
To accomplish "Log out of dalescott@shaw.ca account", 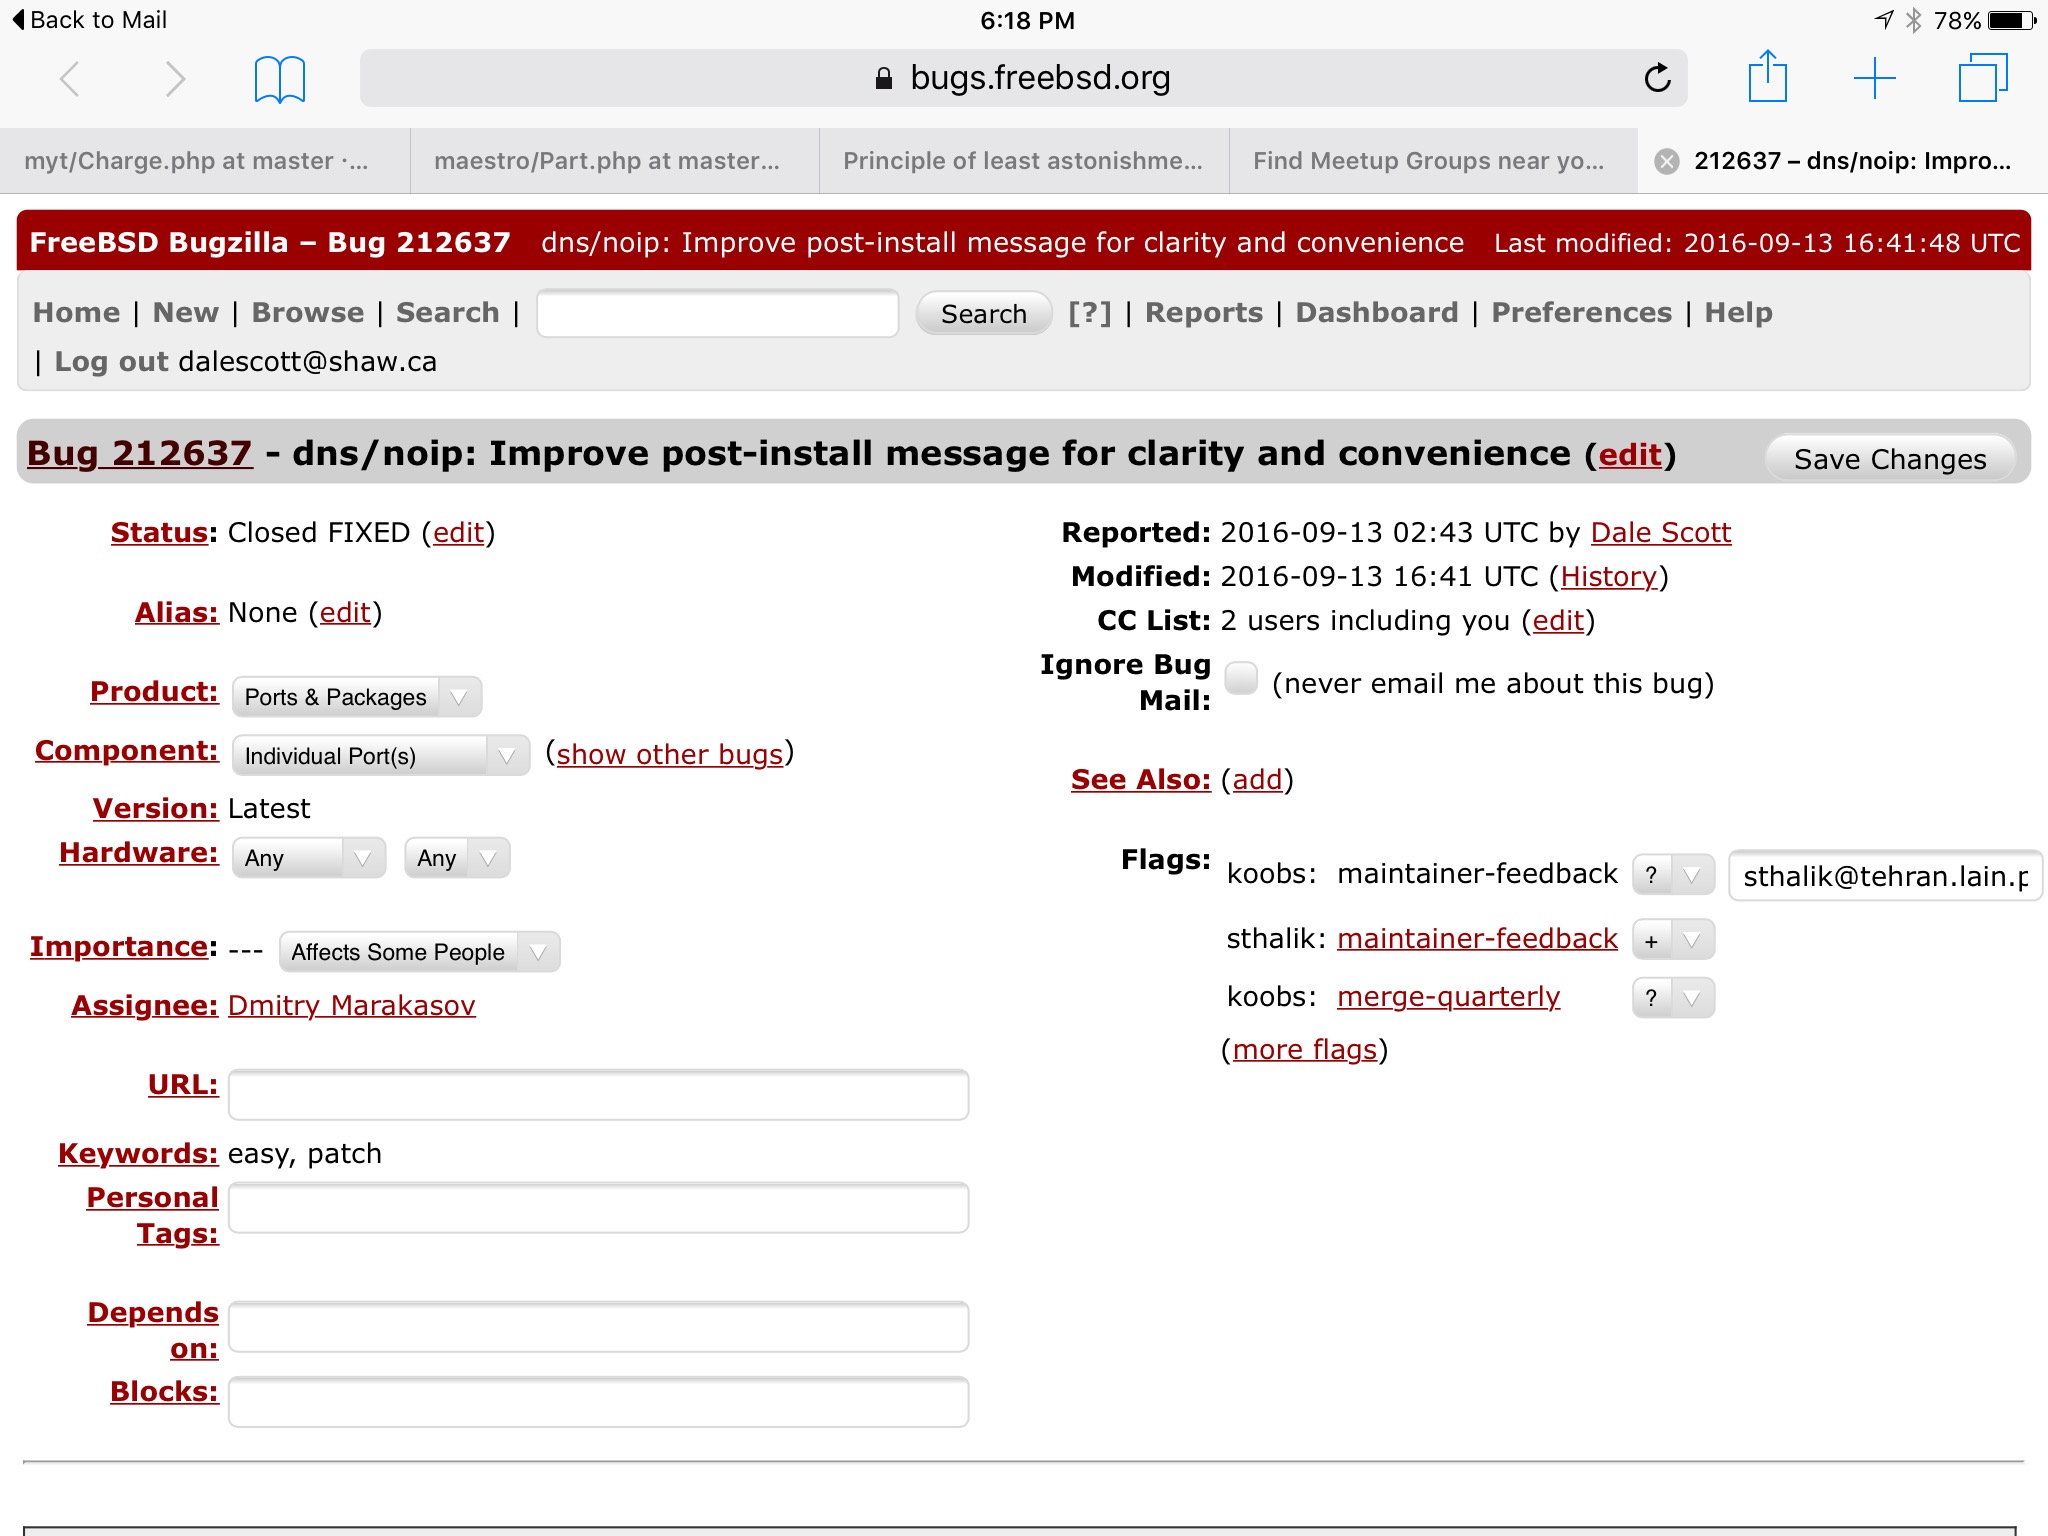I will pyautogui.click(x=111, y=361).
